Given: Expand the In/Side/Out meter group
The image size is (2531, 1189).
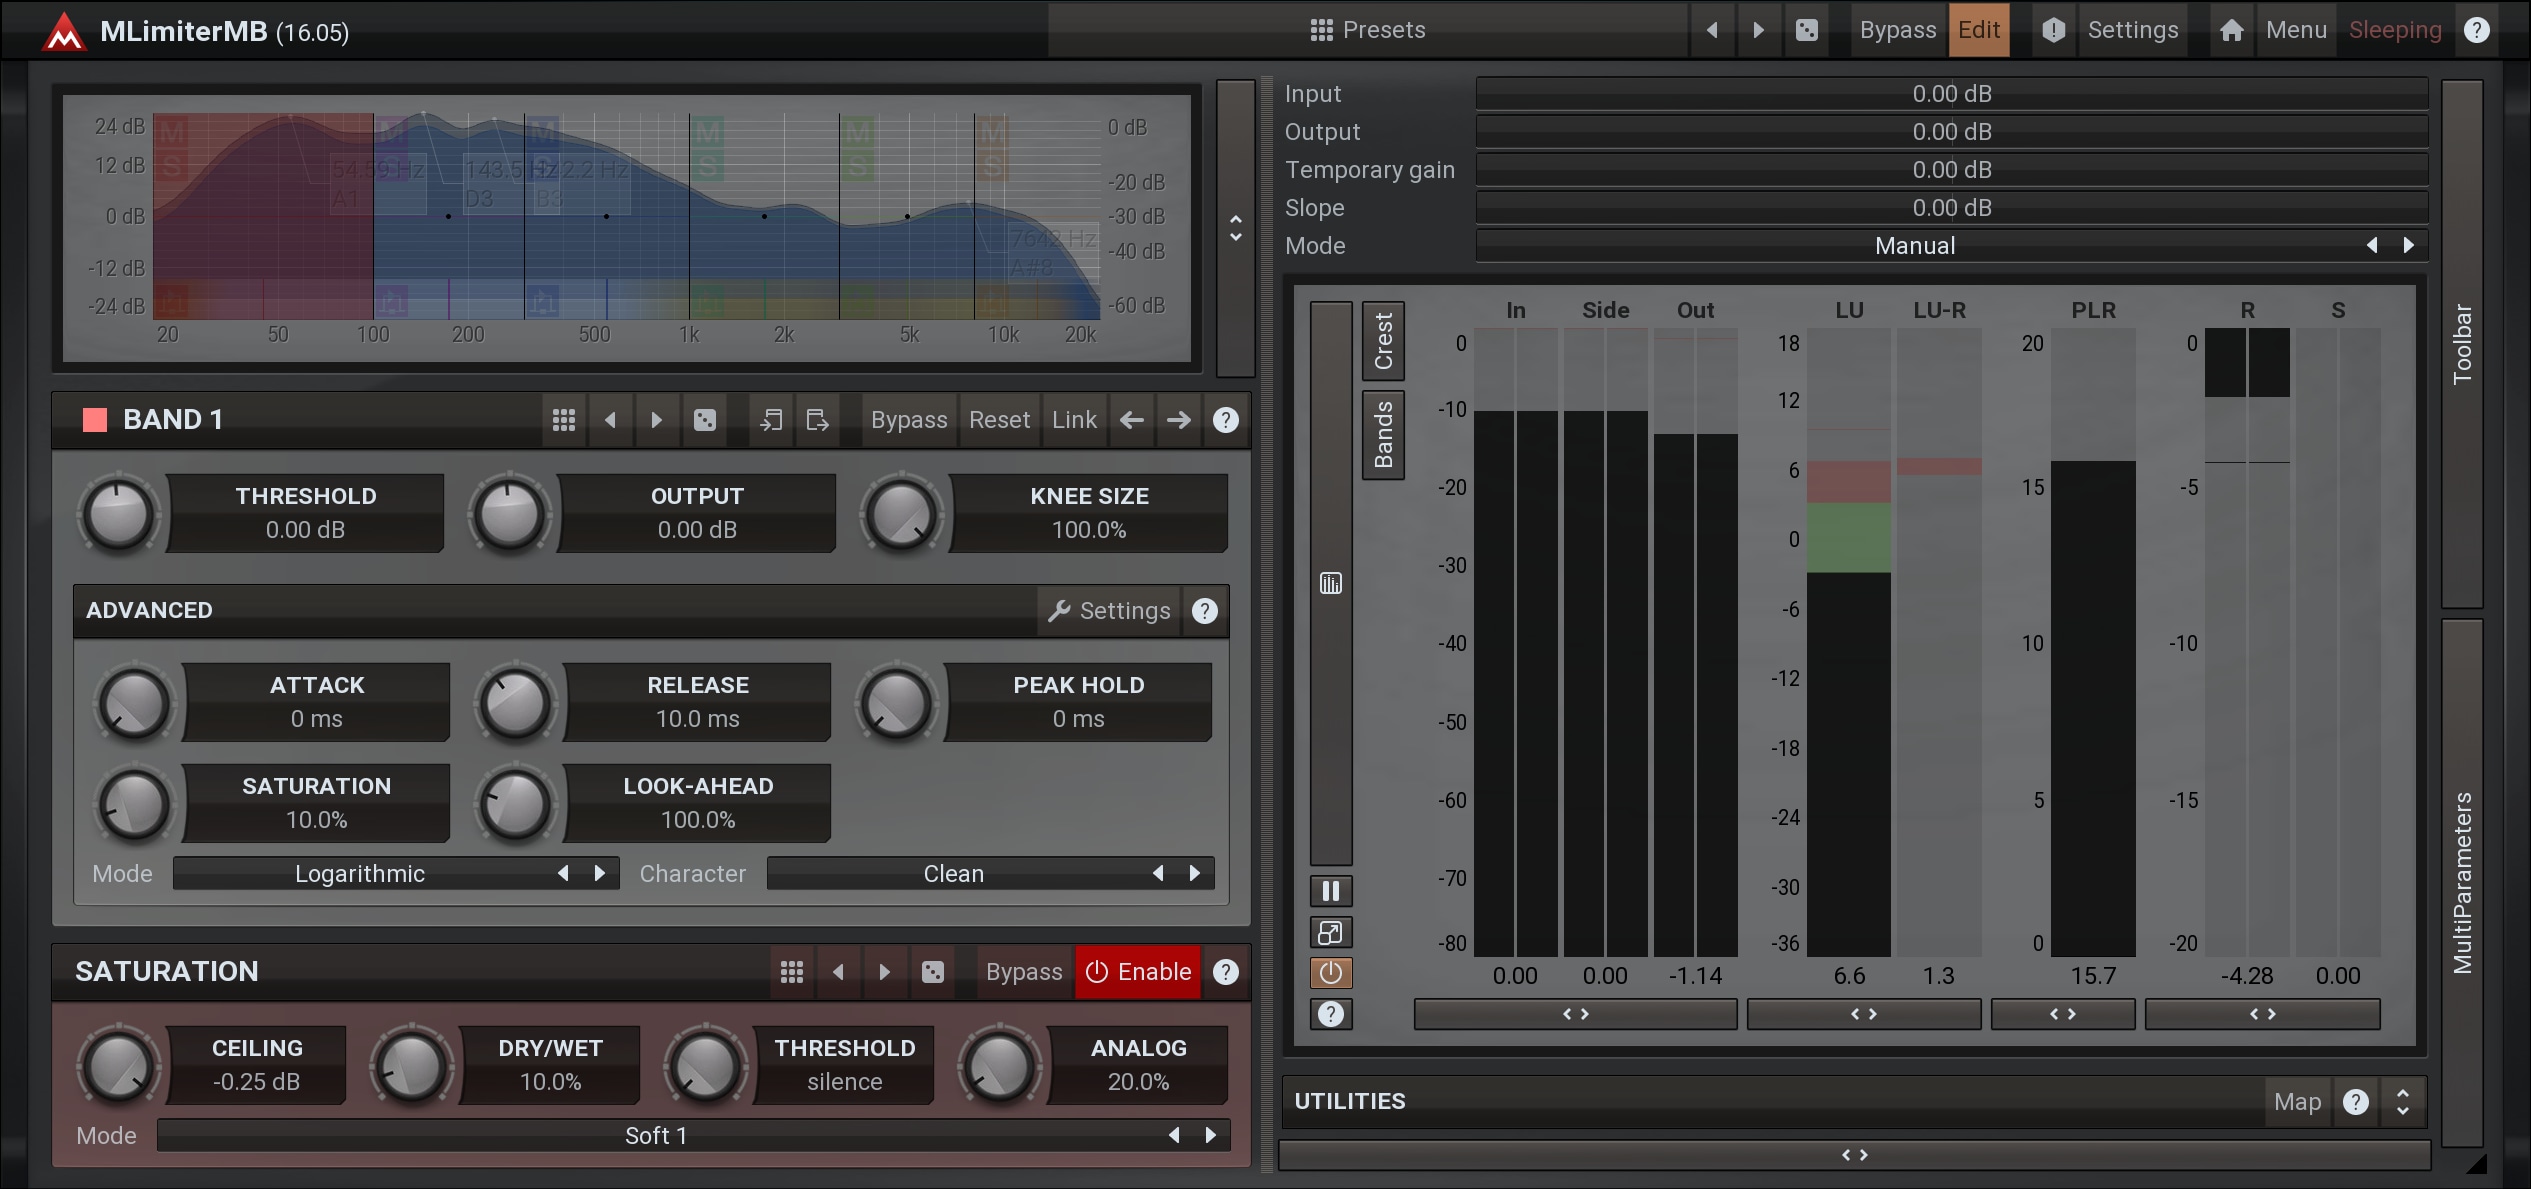Looking at the screenshot, I should pos(1575,1014).
